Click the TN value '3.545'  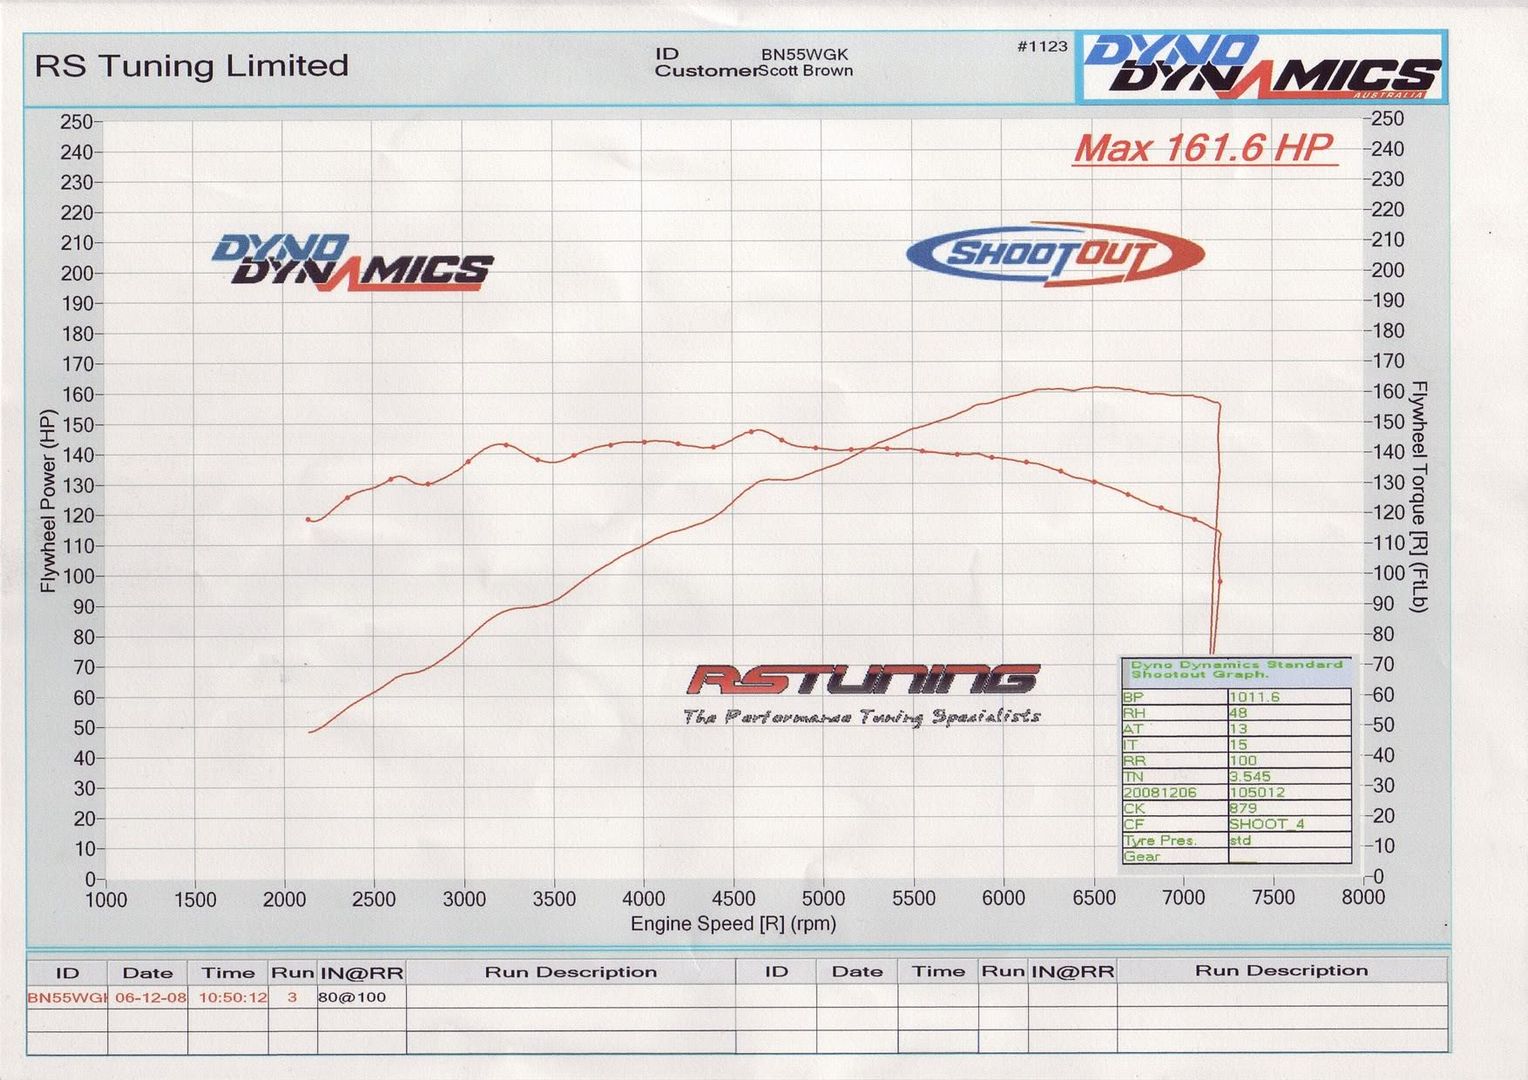pyautogui.click(x=1250, y=776)
